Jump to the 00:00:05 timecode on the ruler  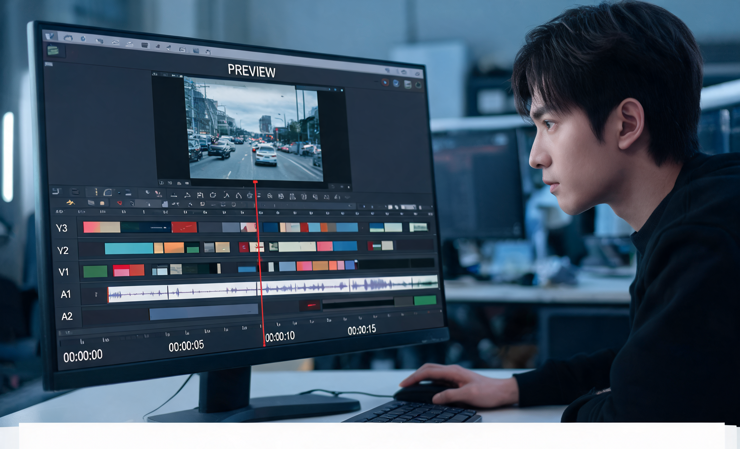click(186, 346)
